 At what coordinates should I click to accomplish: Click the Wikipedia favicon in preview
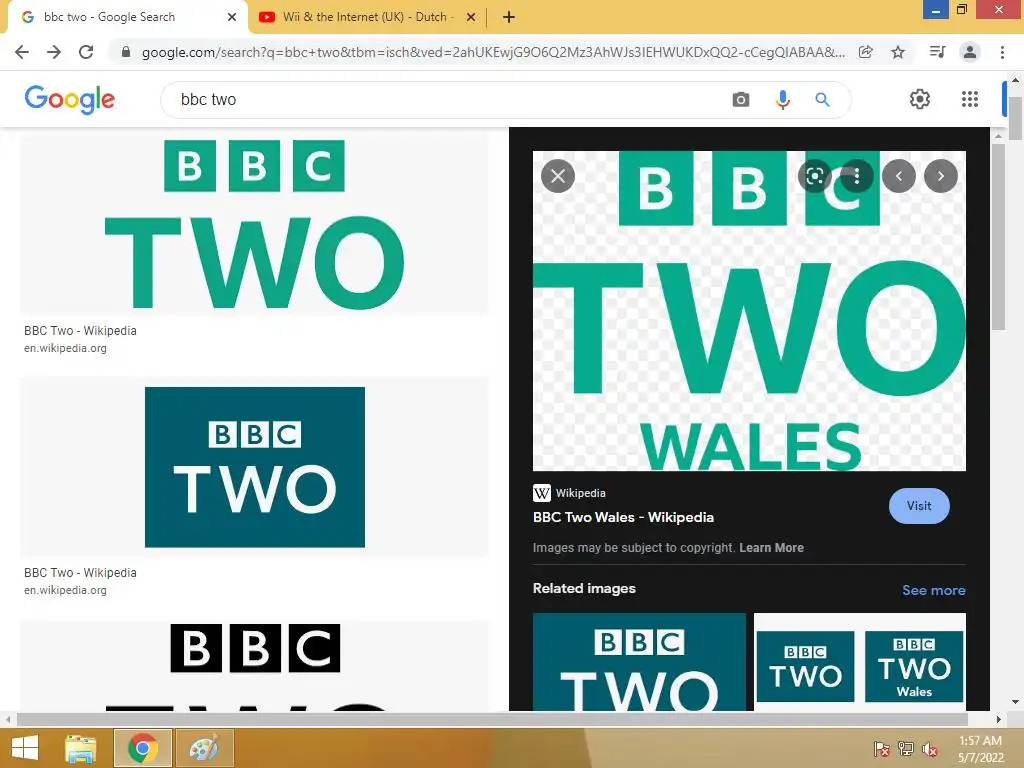pos(541,493)
